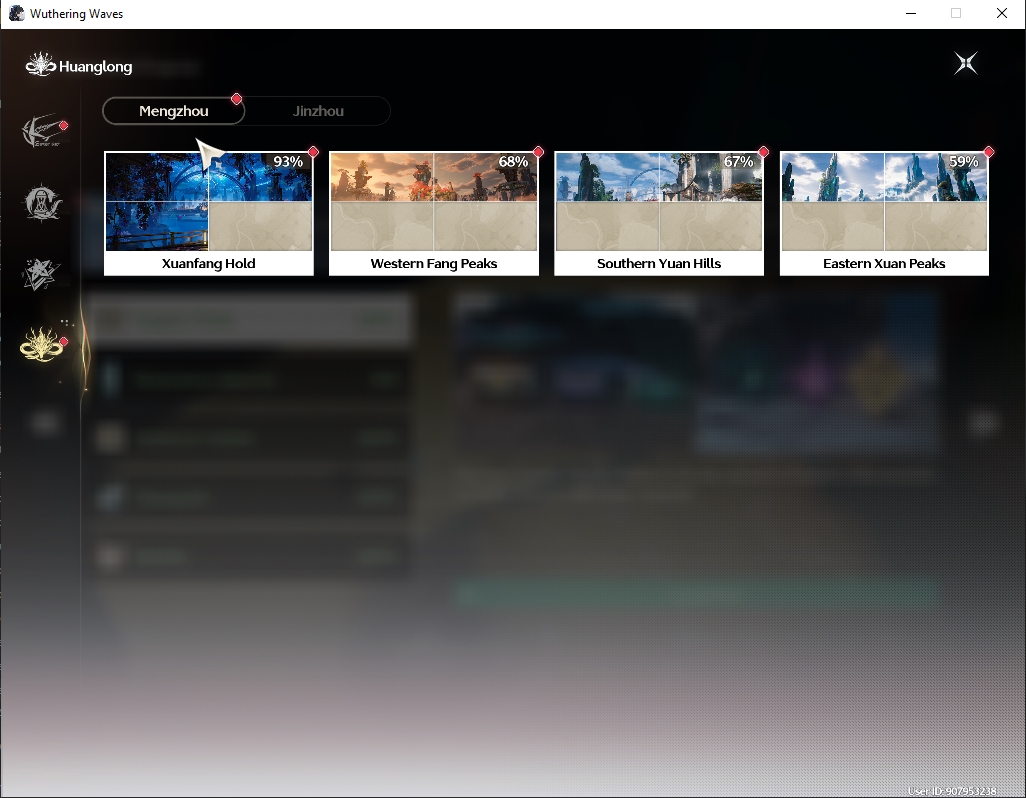
Task: Switch to the Mengzhou tab
Action: [x=173, y=111]
